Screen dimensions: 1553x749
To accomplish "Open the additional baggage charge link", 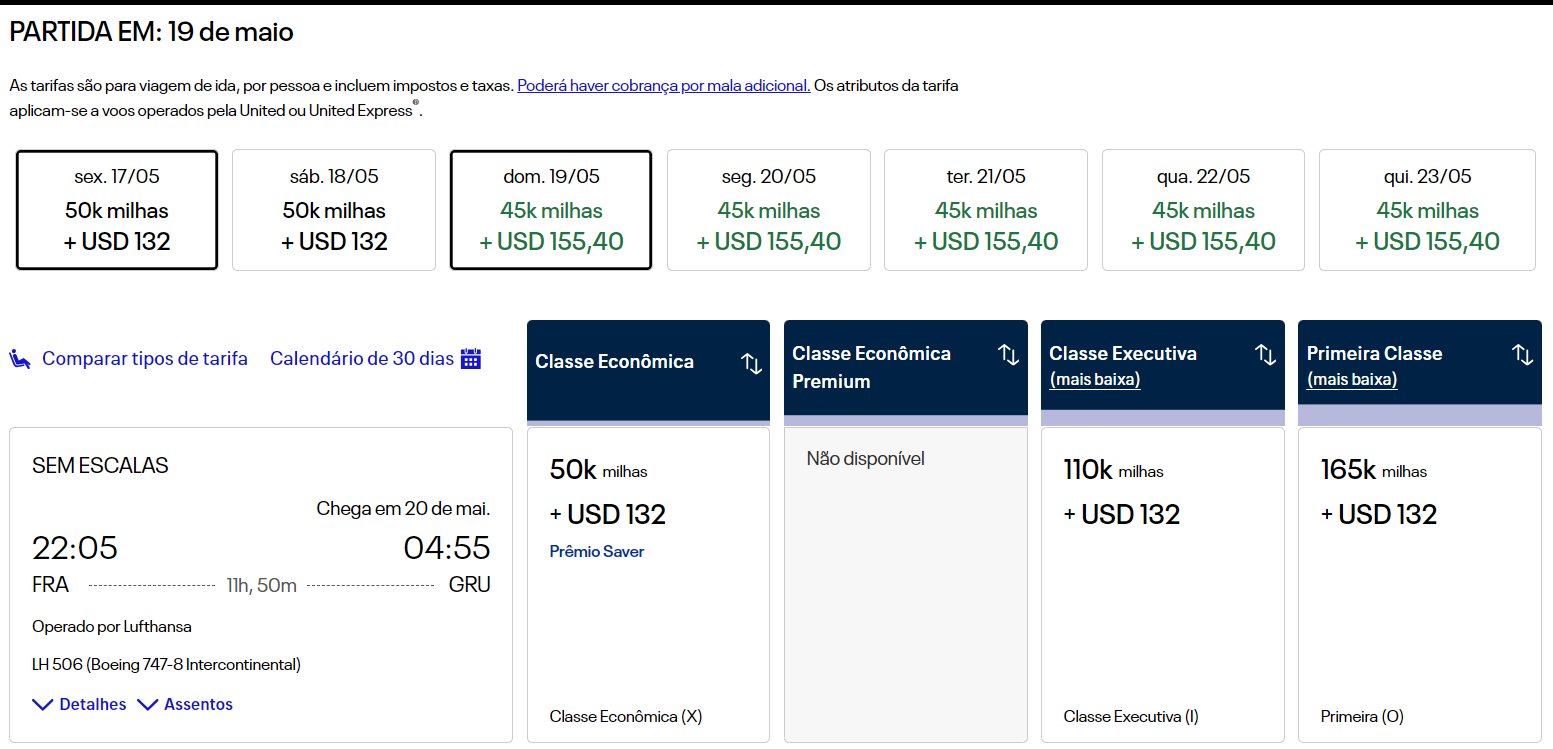I will point(664,86).
